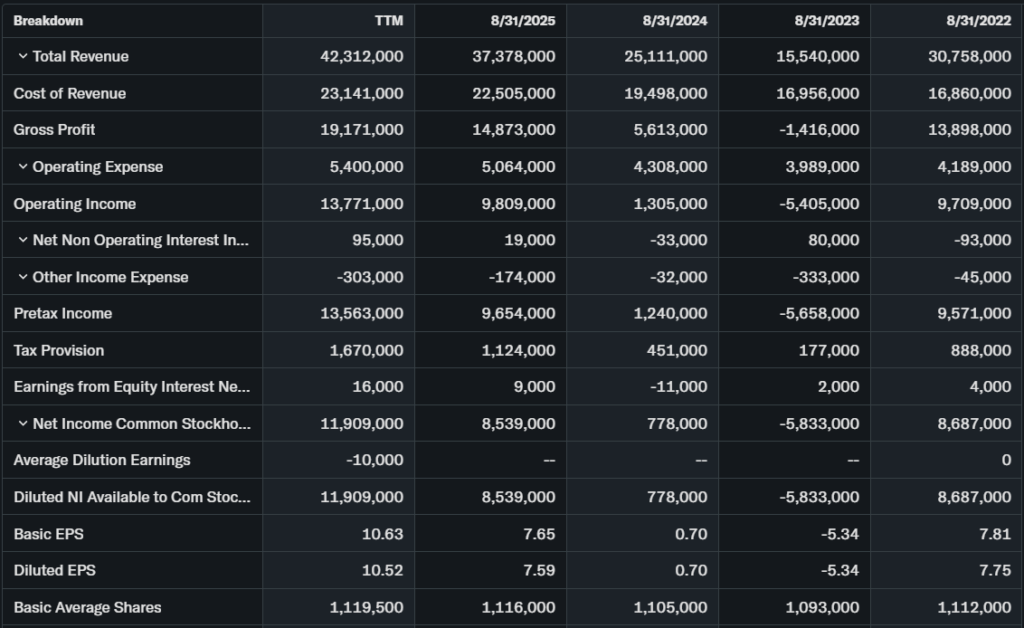The height and width of the screenshot is (628, 1024).
Task: Click the Cost of Revenue row label
Action: point(70,94)
